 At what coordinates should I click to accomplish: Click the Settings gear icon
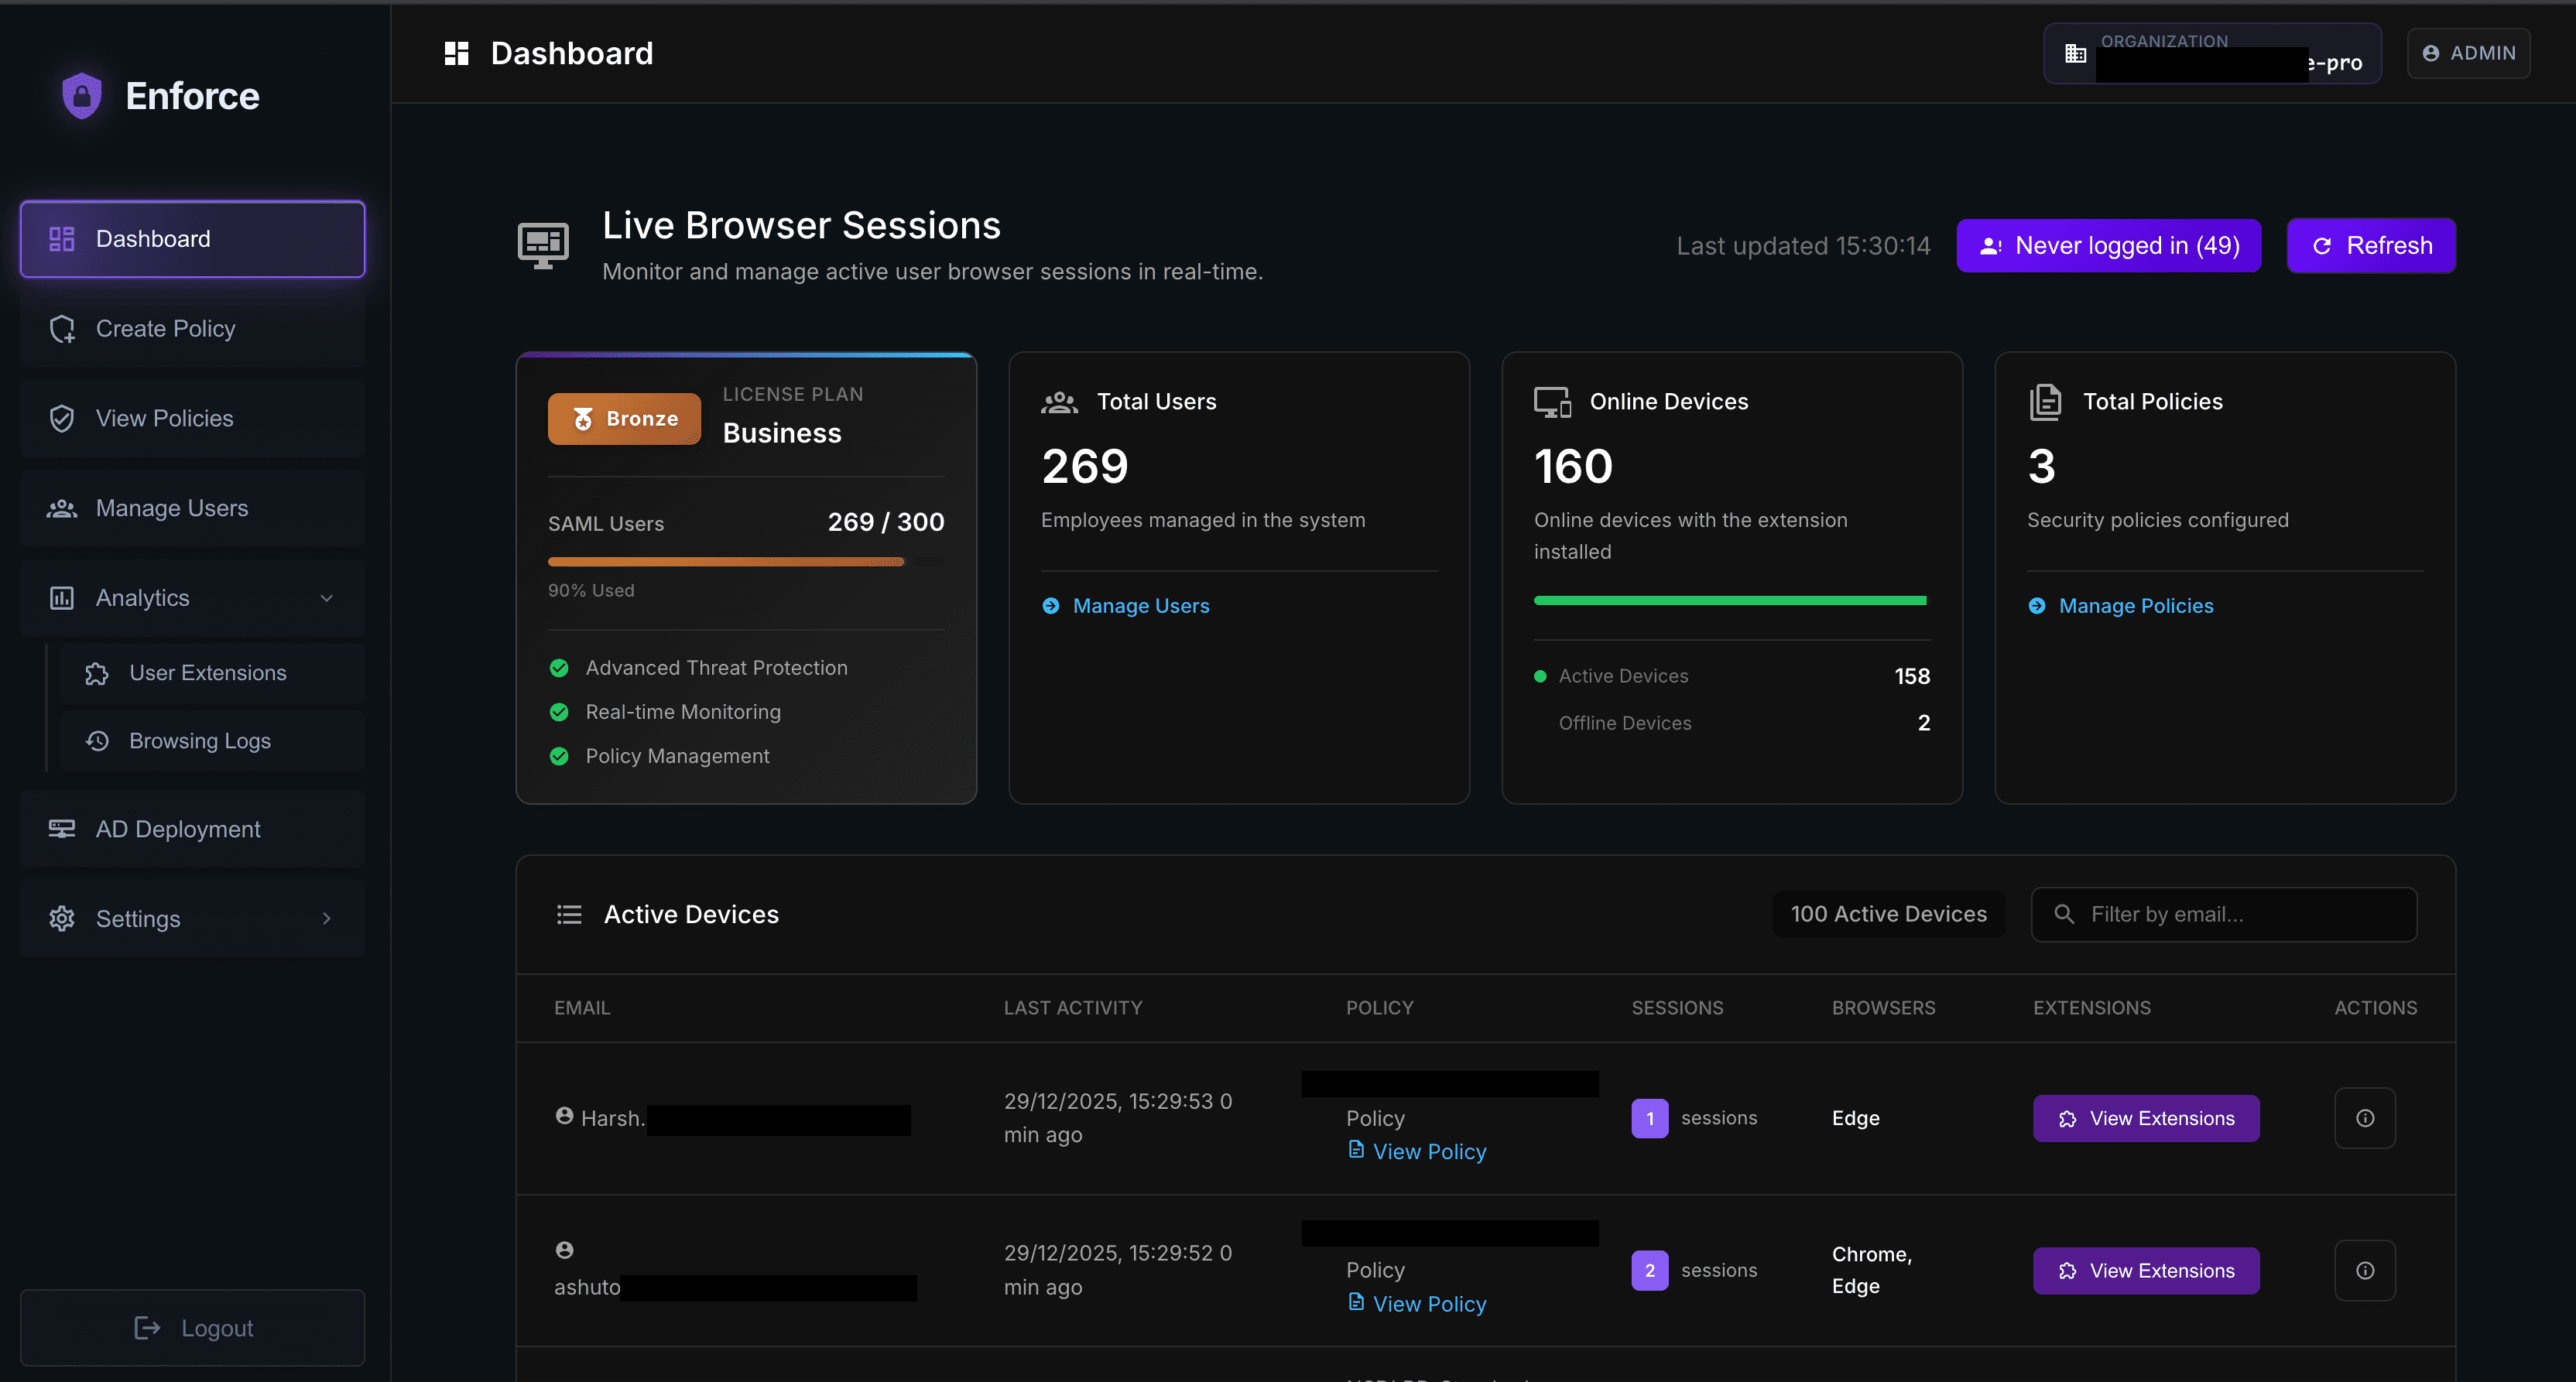[62, 919]
